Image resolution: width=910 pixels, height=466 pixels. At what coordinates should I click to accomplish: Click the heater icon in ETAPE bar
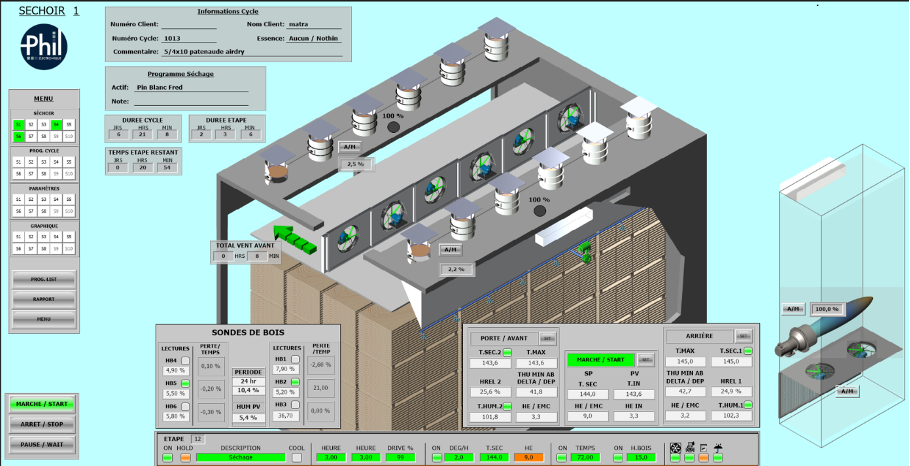coord(689,448)
